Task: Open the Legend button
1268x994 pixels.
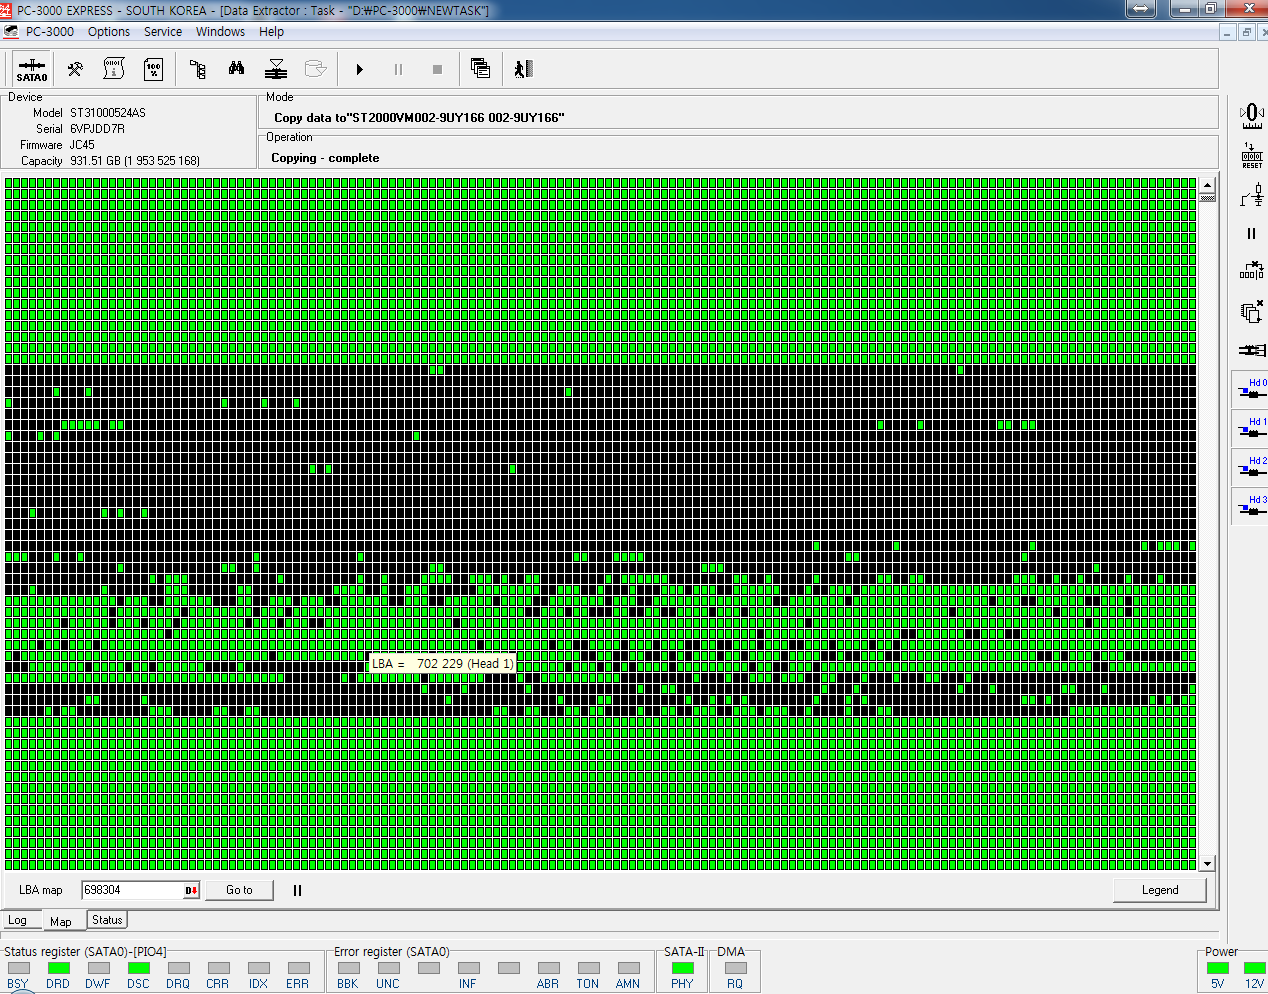Action: click(1160, 890)
